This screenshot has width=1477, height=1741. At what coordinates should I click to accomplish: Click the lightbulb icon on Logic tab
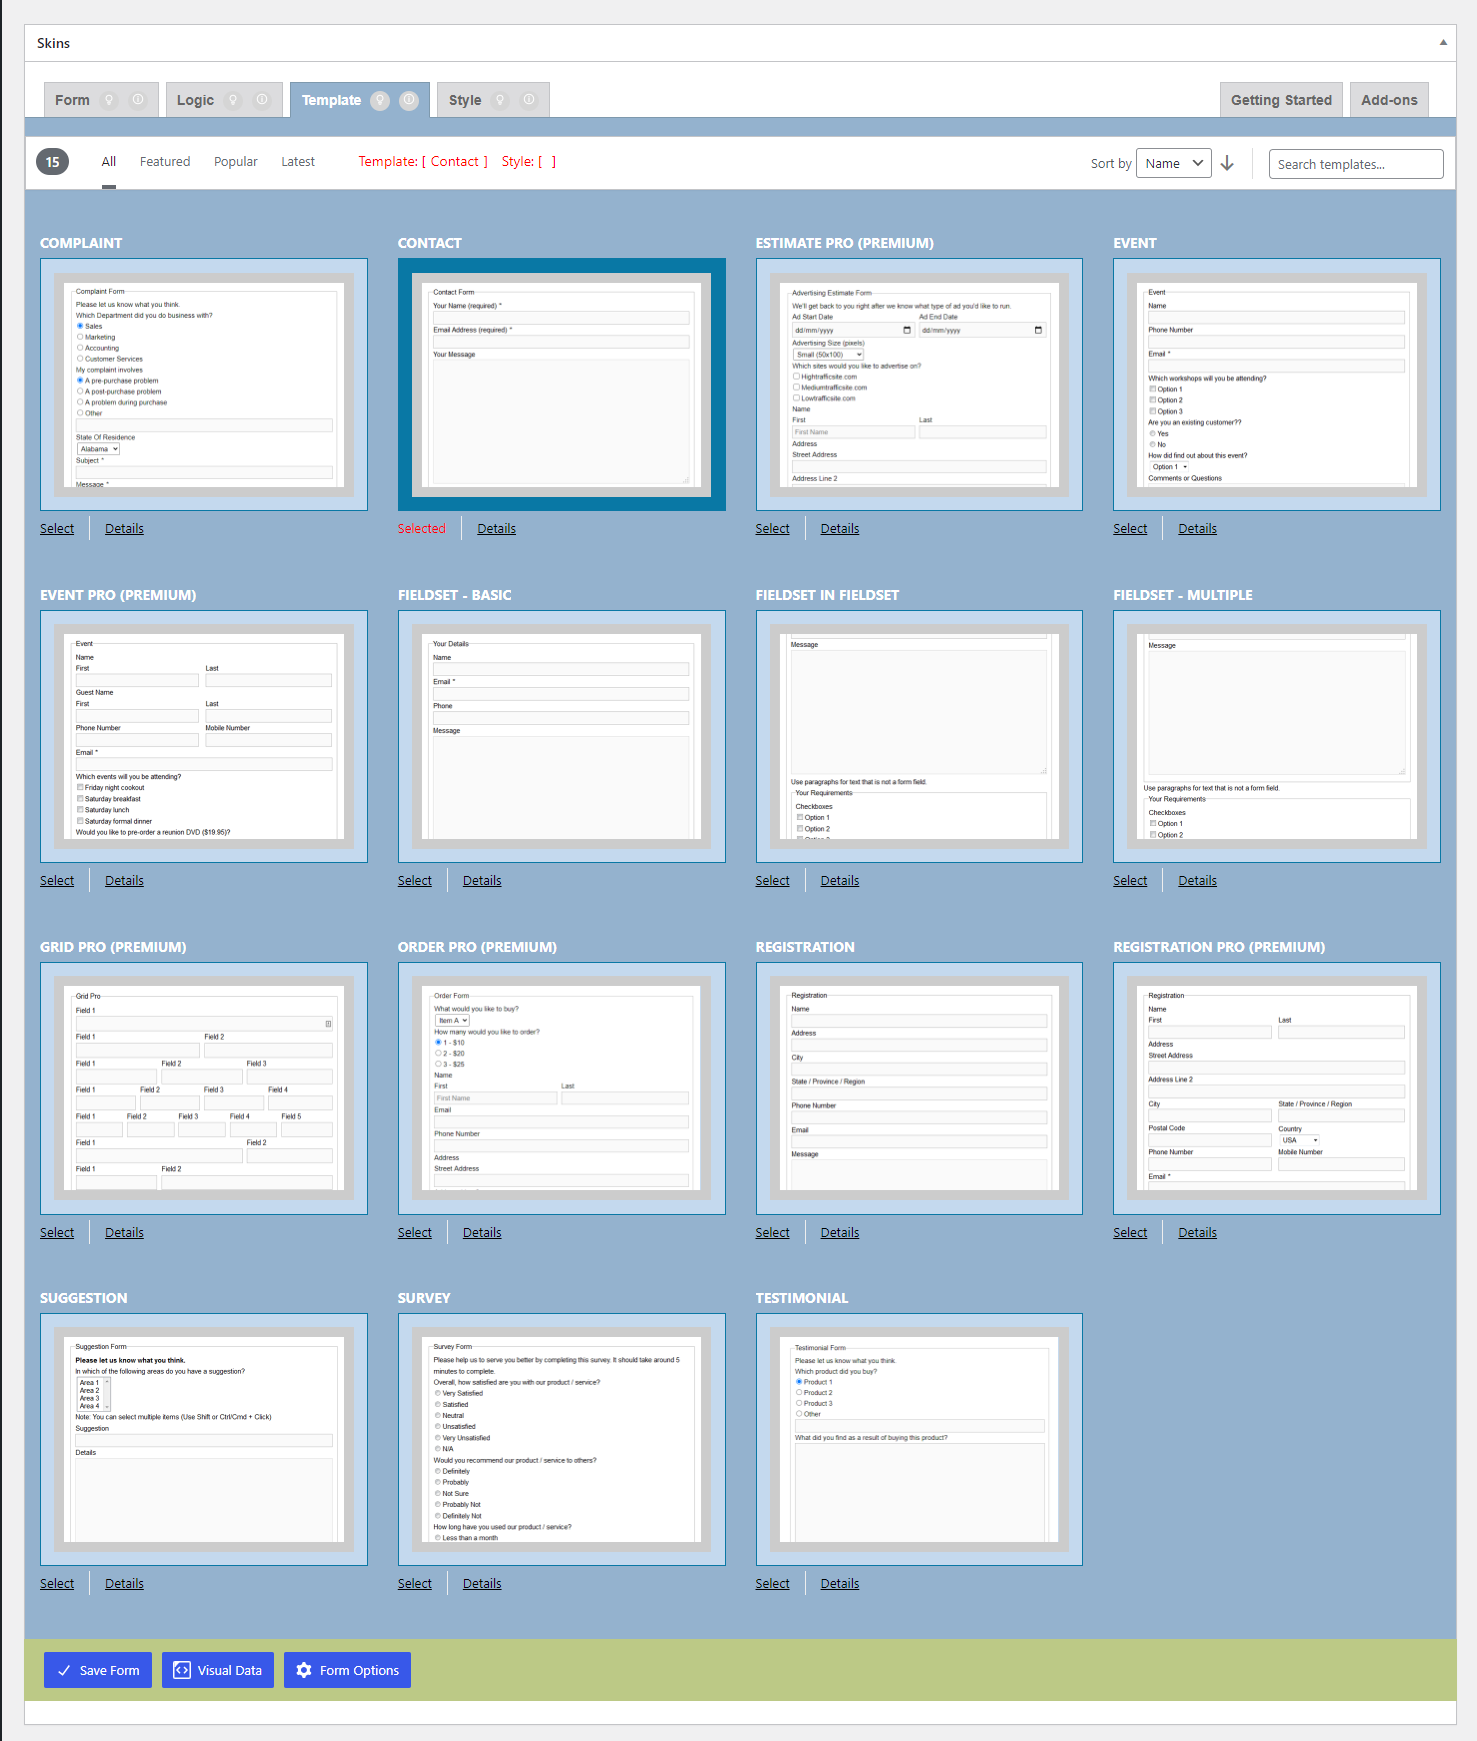coord(233,100)
